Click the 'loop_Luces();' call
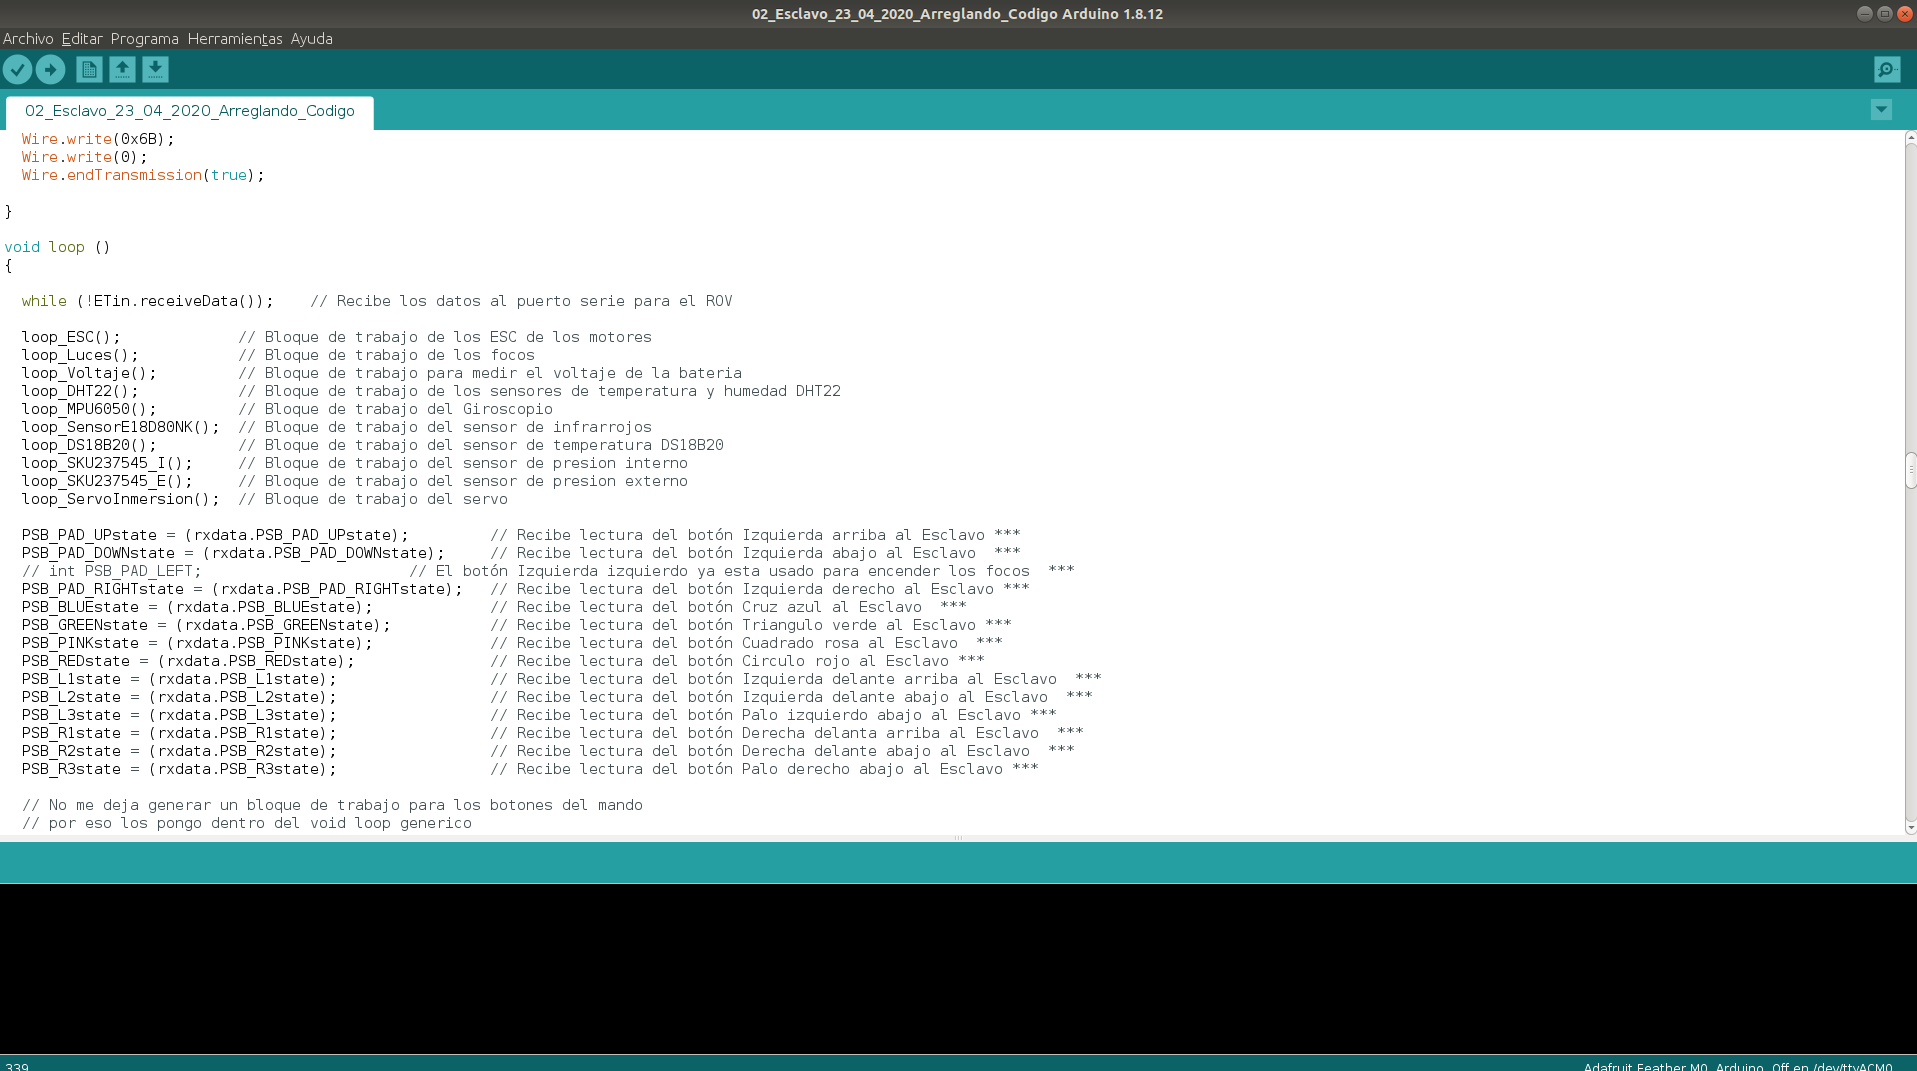This screenshot has height=1071, width=1917. click(x=80, y=355)
